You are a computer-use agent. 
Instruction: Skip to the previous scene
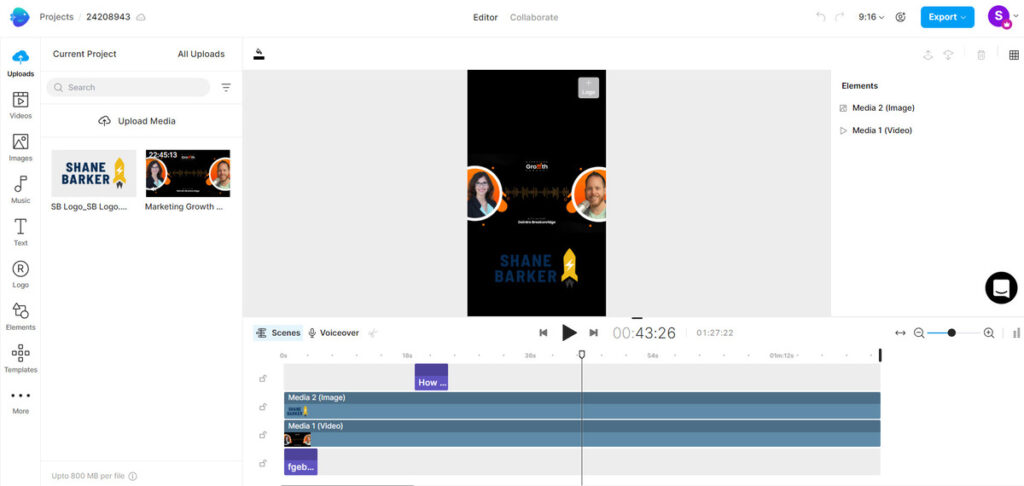click(543, 333)
